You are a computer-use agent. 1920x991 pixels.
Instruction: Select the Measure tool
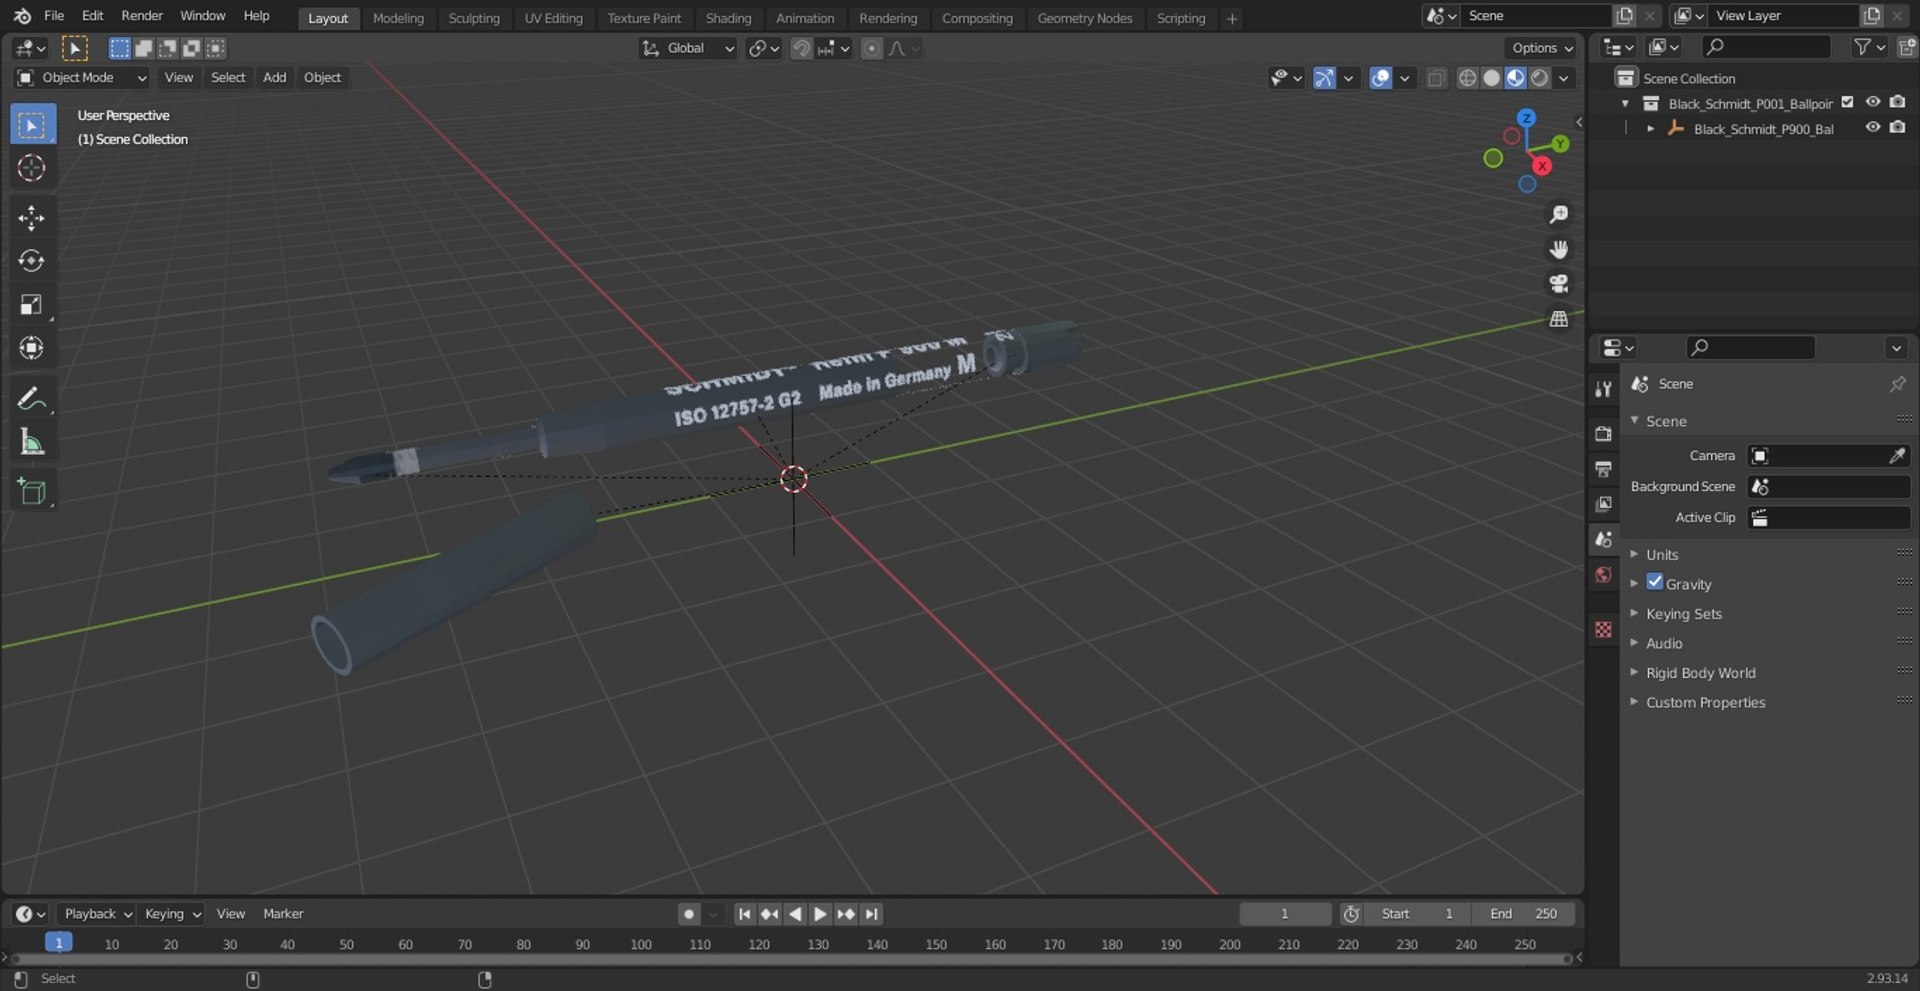(32, 442)
